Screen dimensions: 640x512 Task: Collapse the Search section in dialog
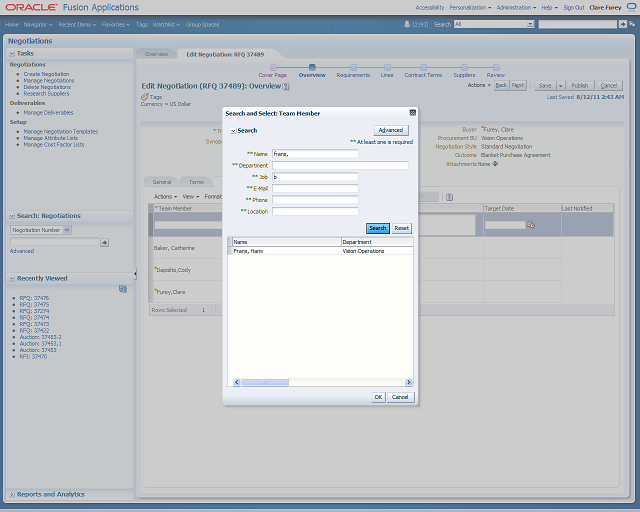233,131
